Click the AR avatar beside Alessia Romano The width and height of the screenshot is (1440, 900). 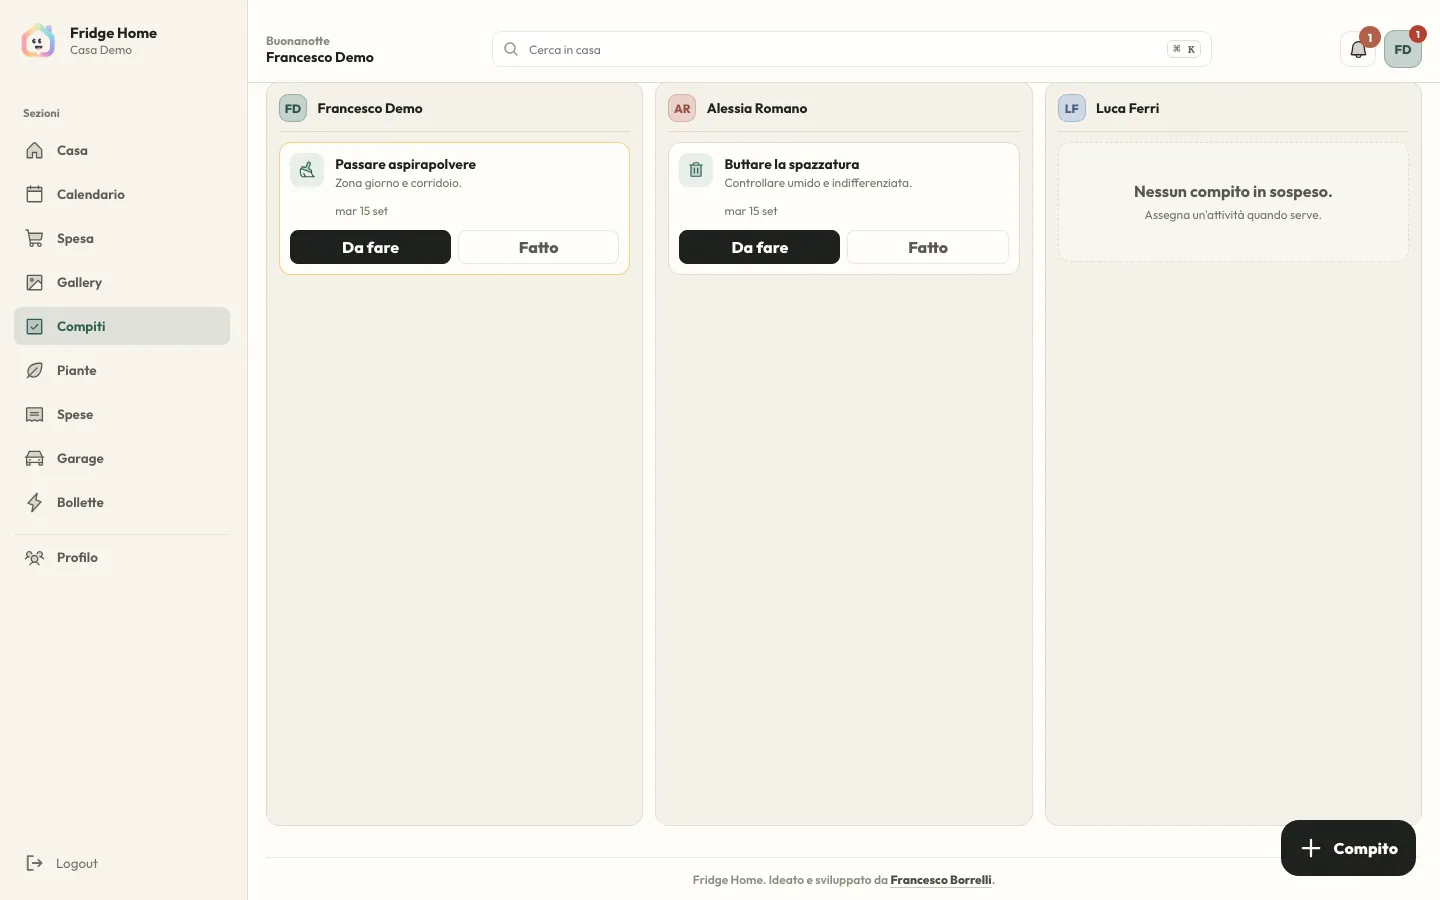[x=682, y=108]
